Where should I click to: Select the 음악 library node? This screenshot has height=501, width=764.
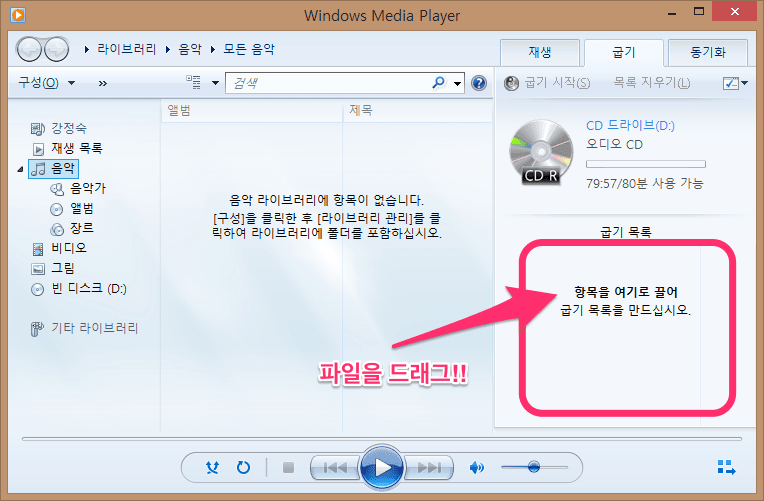click(x=53, y=169)
